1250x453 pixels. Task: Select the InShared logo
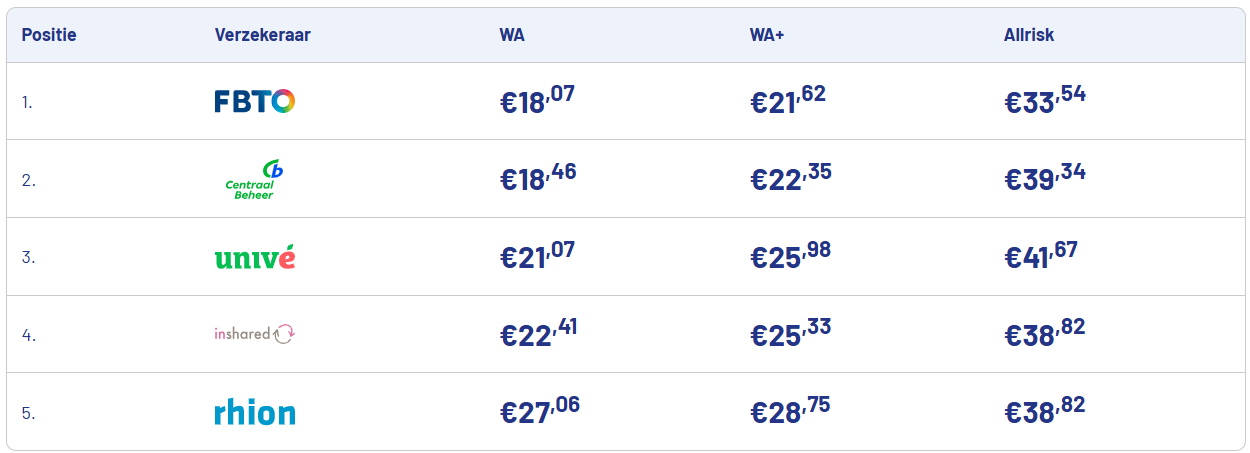255,334
